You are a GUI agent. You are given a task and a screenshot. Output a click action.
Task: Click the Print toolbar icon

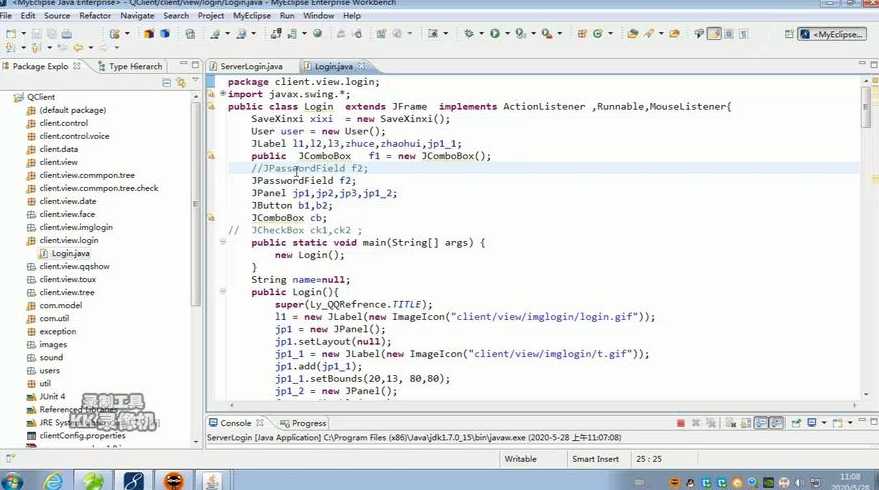tap(67, 34)
